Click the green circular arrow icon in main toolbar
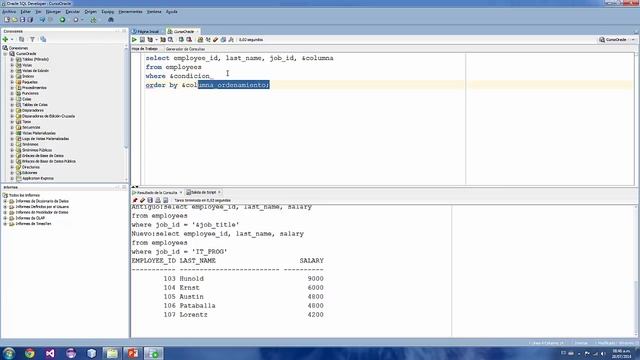 point(62,20)
